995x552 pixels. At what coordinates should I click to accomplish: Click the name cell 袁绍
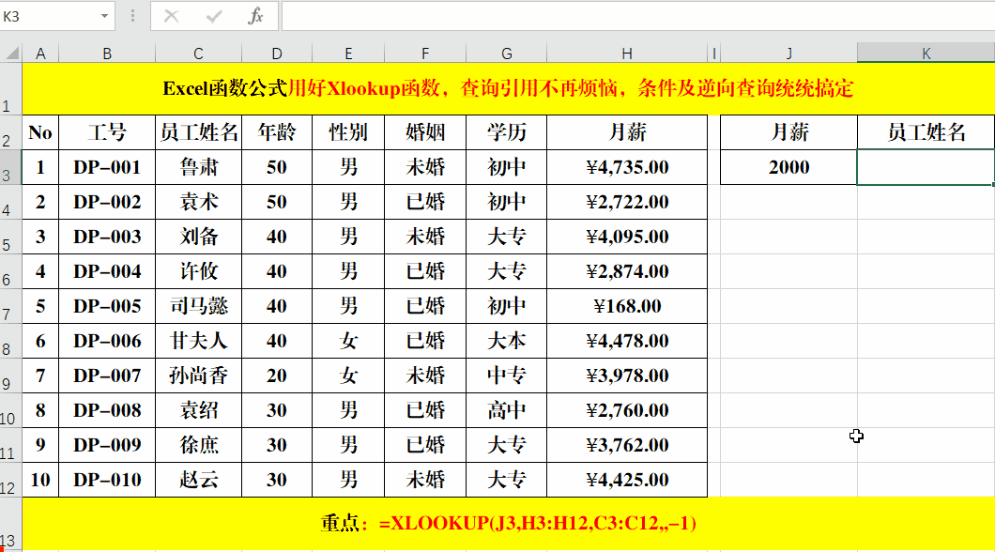199,411
